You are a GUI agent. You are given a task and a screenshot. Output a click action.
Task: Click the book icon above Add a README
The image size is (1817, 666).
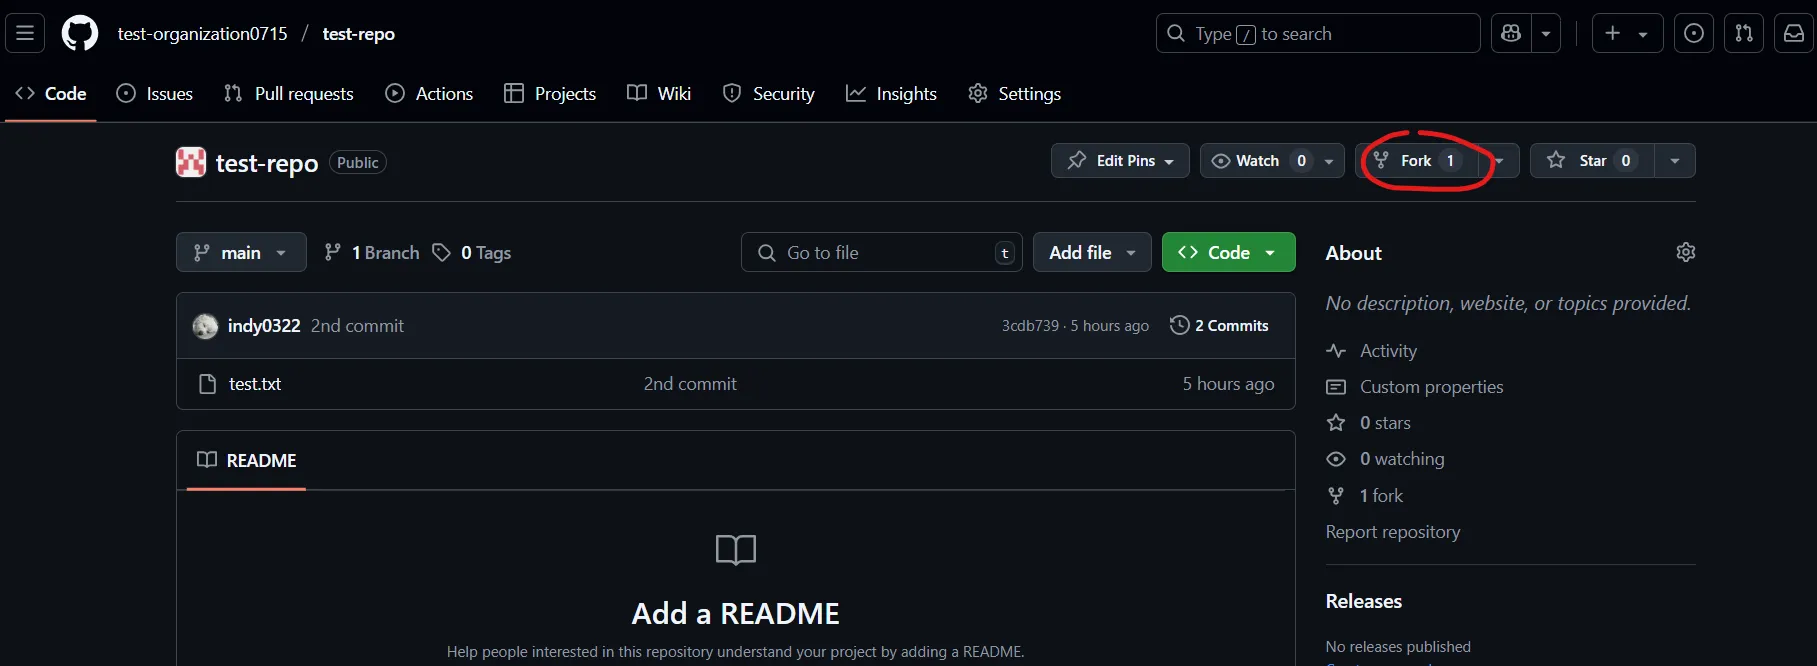coord(736,550)
